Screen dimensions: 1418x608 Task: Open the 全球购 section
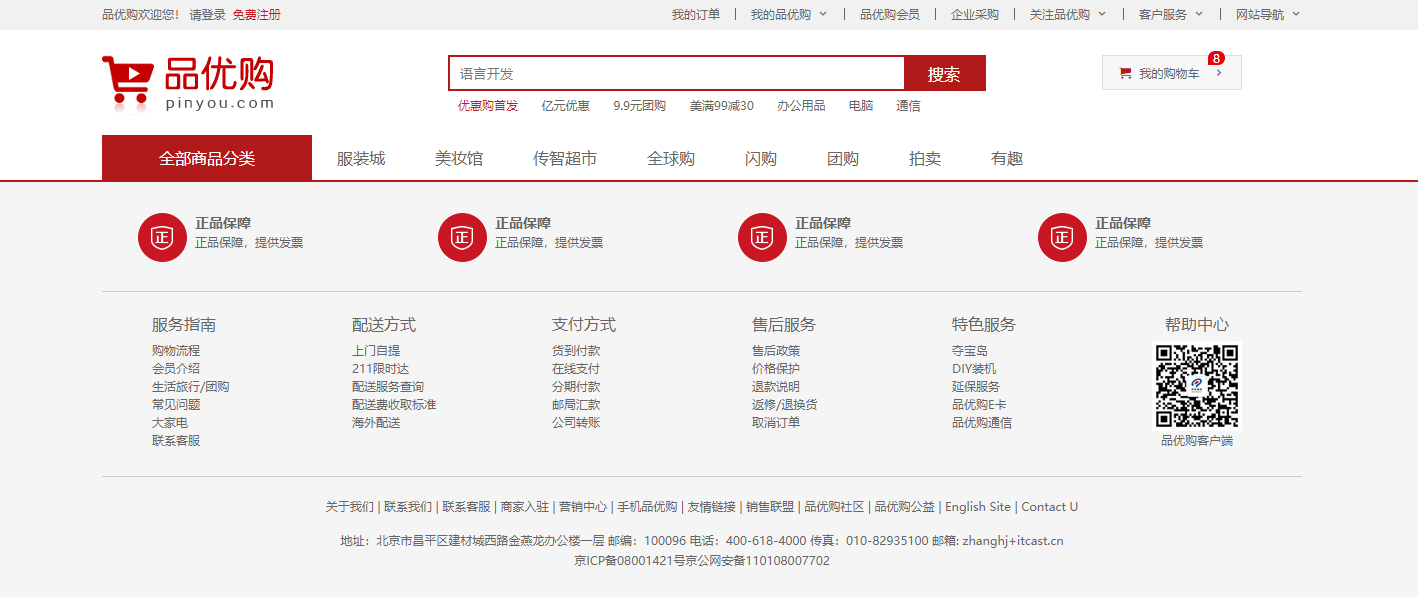(673, 158)
